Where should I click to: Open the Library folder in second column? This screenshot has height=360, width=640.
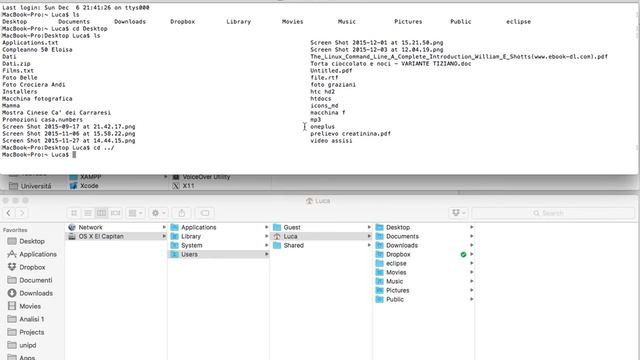(x=219, y=236)
